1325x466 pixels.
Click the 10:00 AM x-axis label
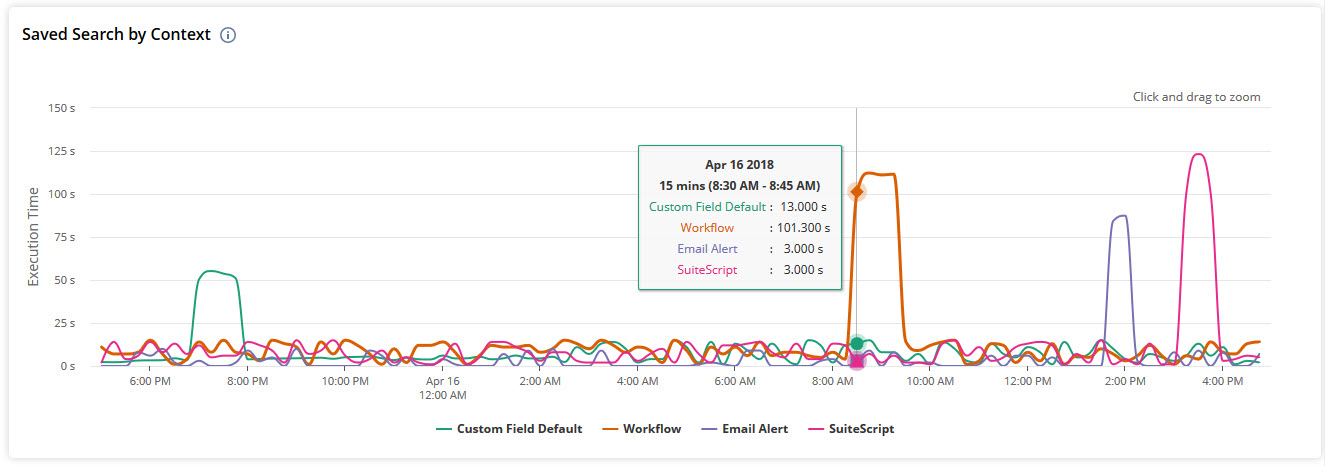(930, 382)
